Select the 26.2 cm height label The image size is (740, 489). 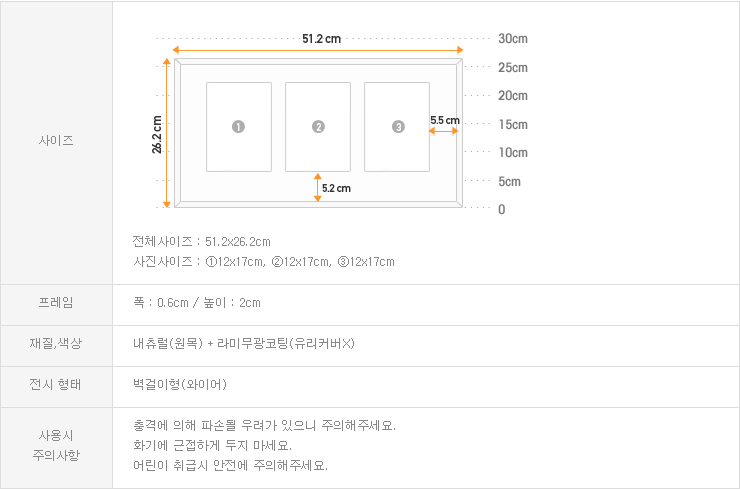click(157, 133)
